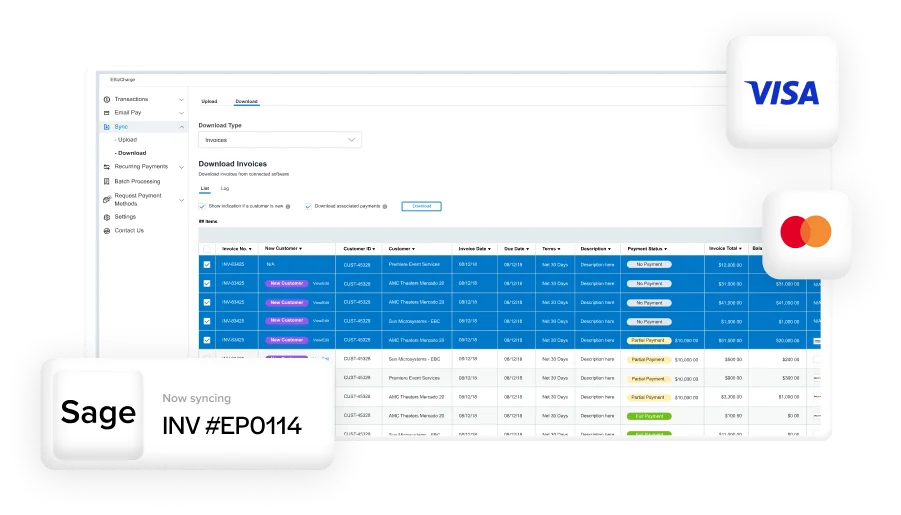Toggle the select-all checkbox in table header
Viewport: 901px width, 515px height.
pos(207,249)
